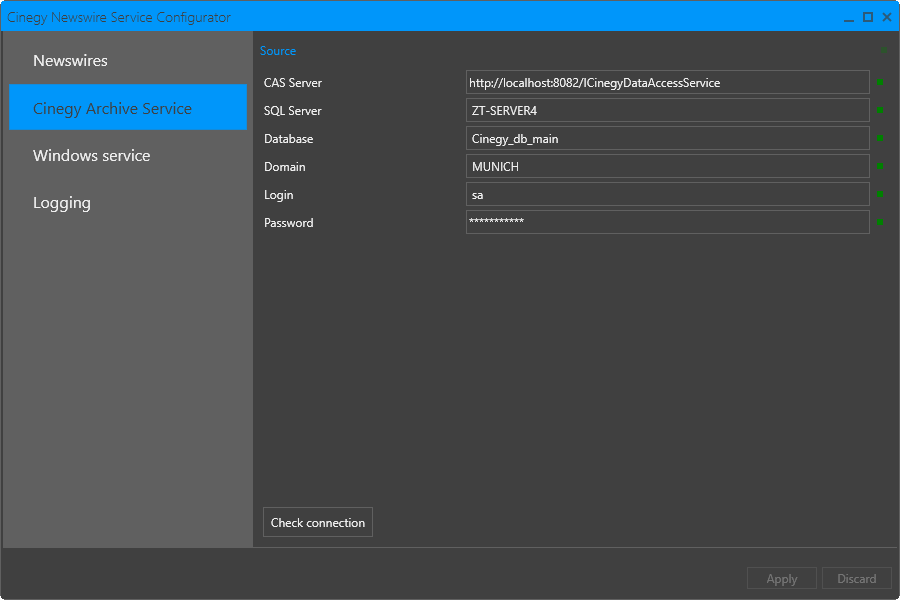Click the green indicator next to Database
The height and width of the screenshot is (600, 900).
coord(880,138)
